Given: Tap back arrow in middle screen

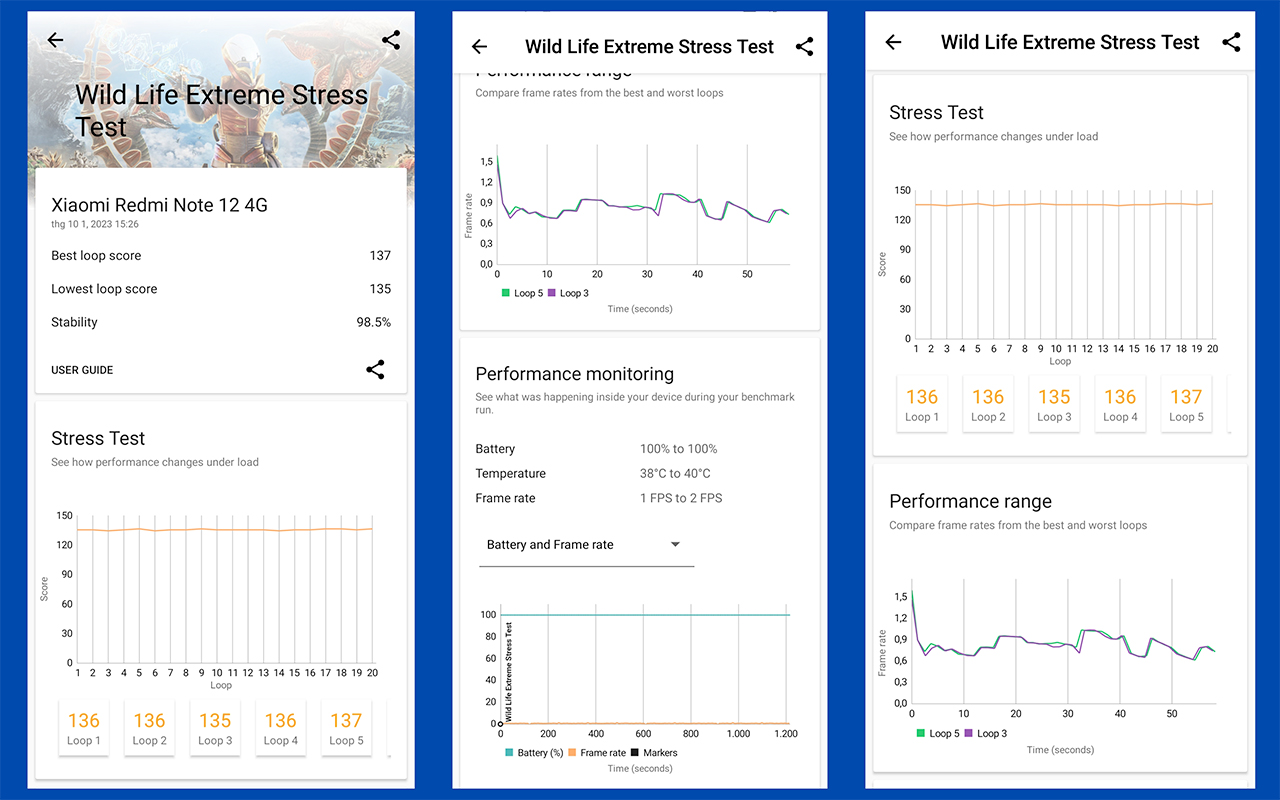Looking at the screenshot, I should click(479, 46).
